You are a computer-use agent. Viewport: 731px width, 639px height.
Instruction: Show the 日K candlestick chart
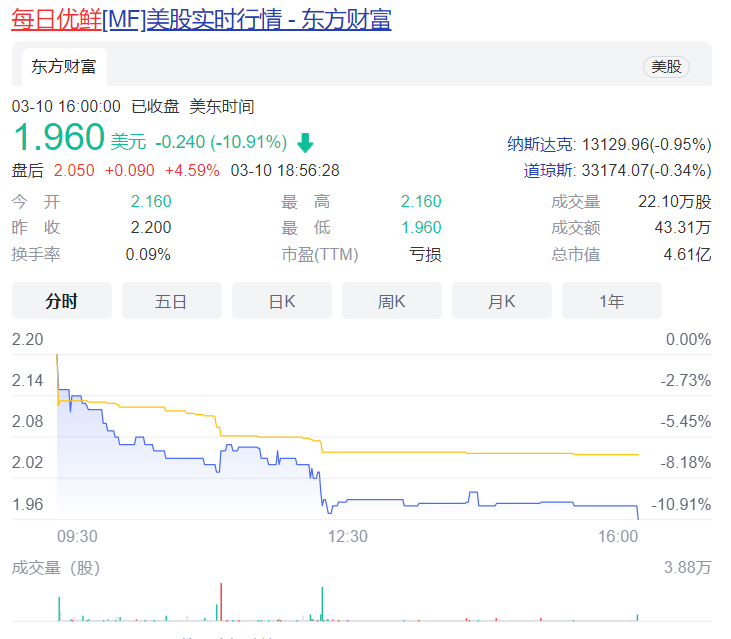click(282, 301)
